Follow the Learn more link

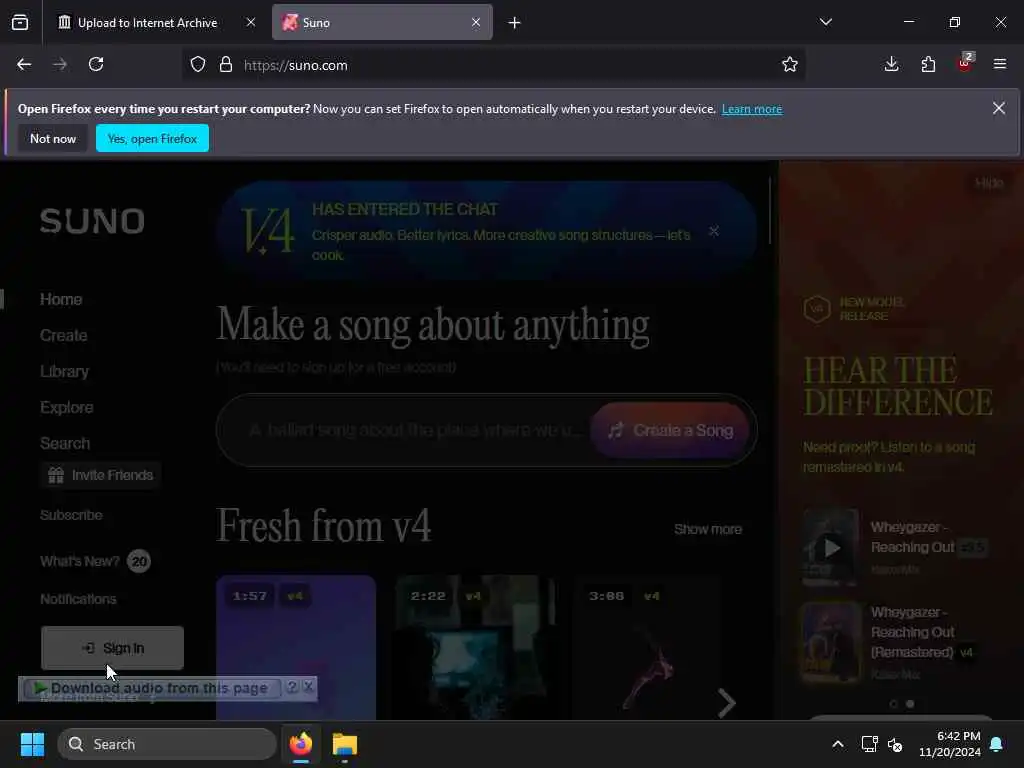(x=752, y=109)
